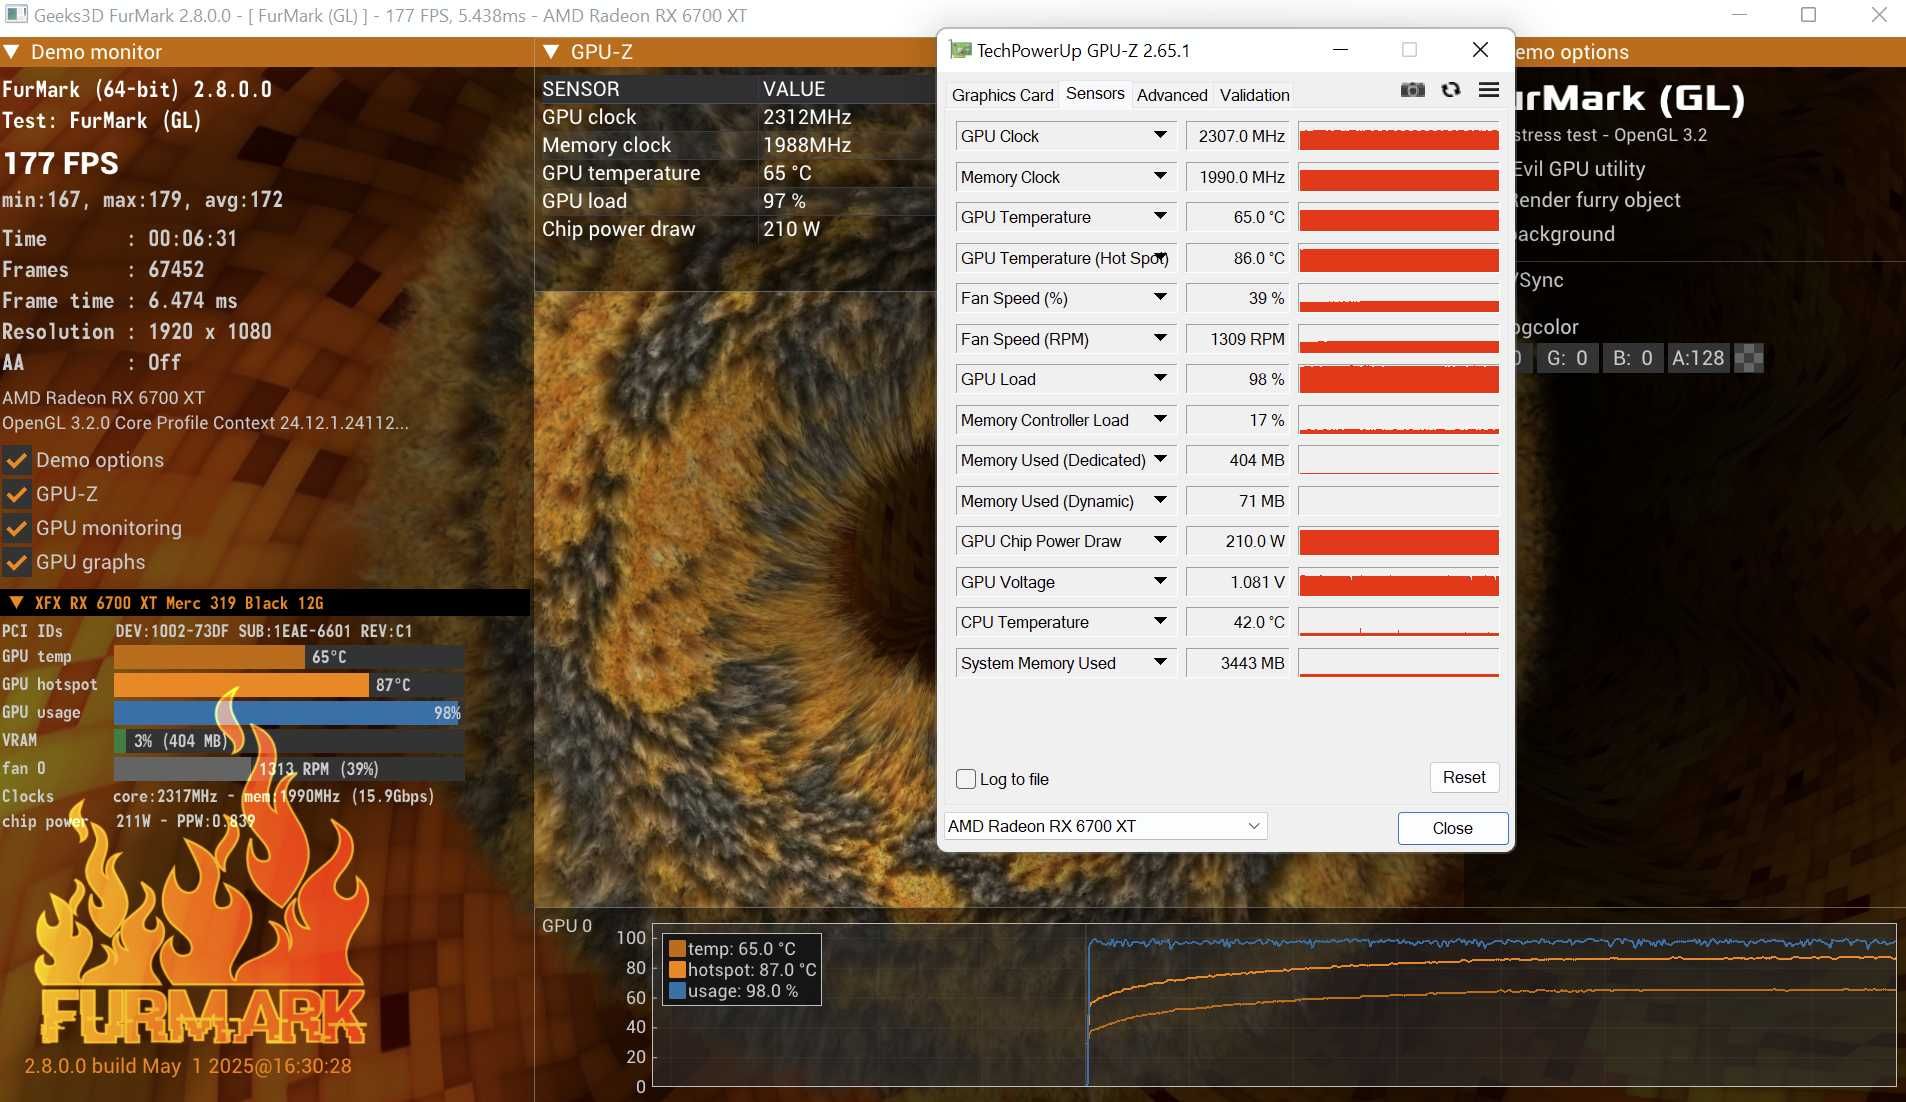Click the GPU-Z screenshot camera icon
This screenshot has width=1906, height=1102.
[1412, 90]
